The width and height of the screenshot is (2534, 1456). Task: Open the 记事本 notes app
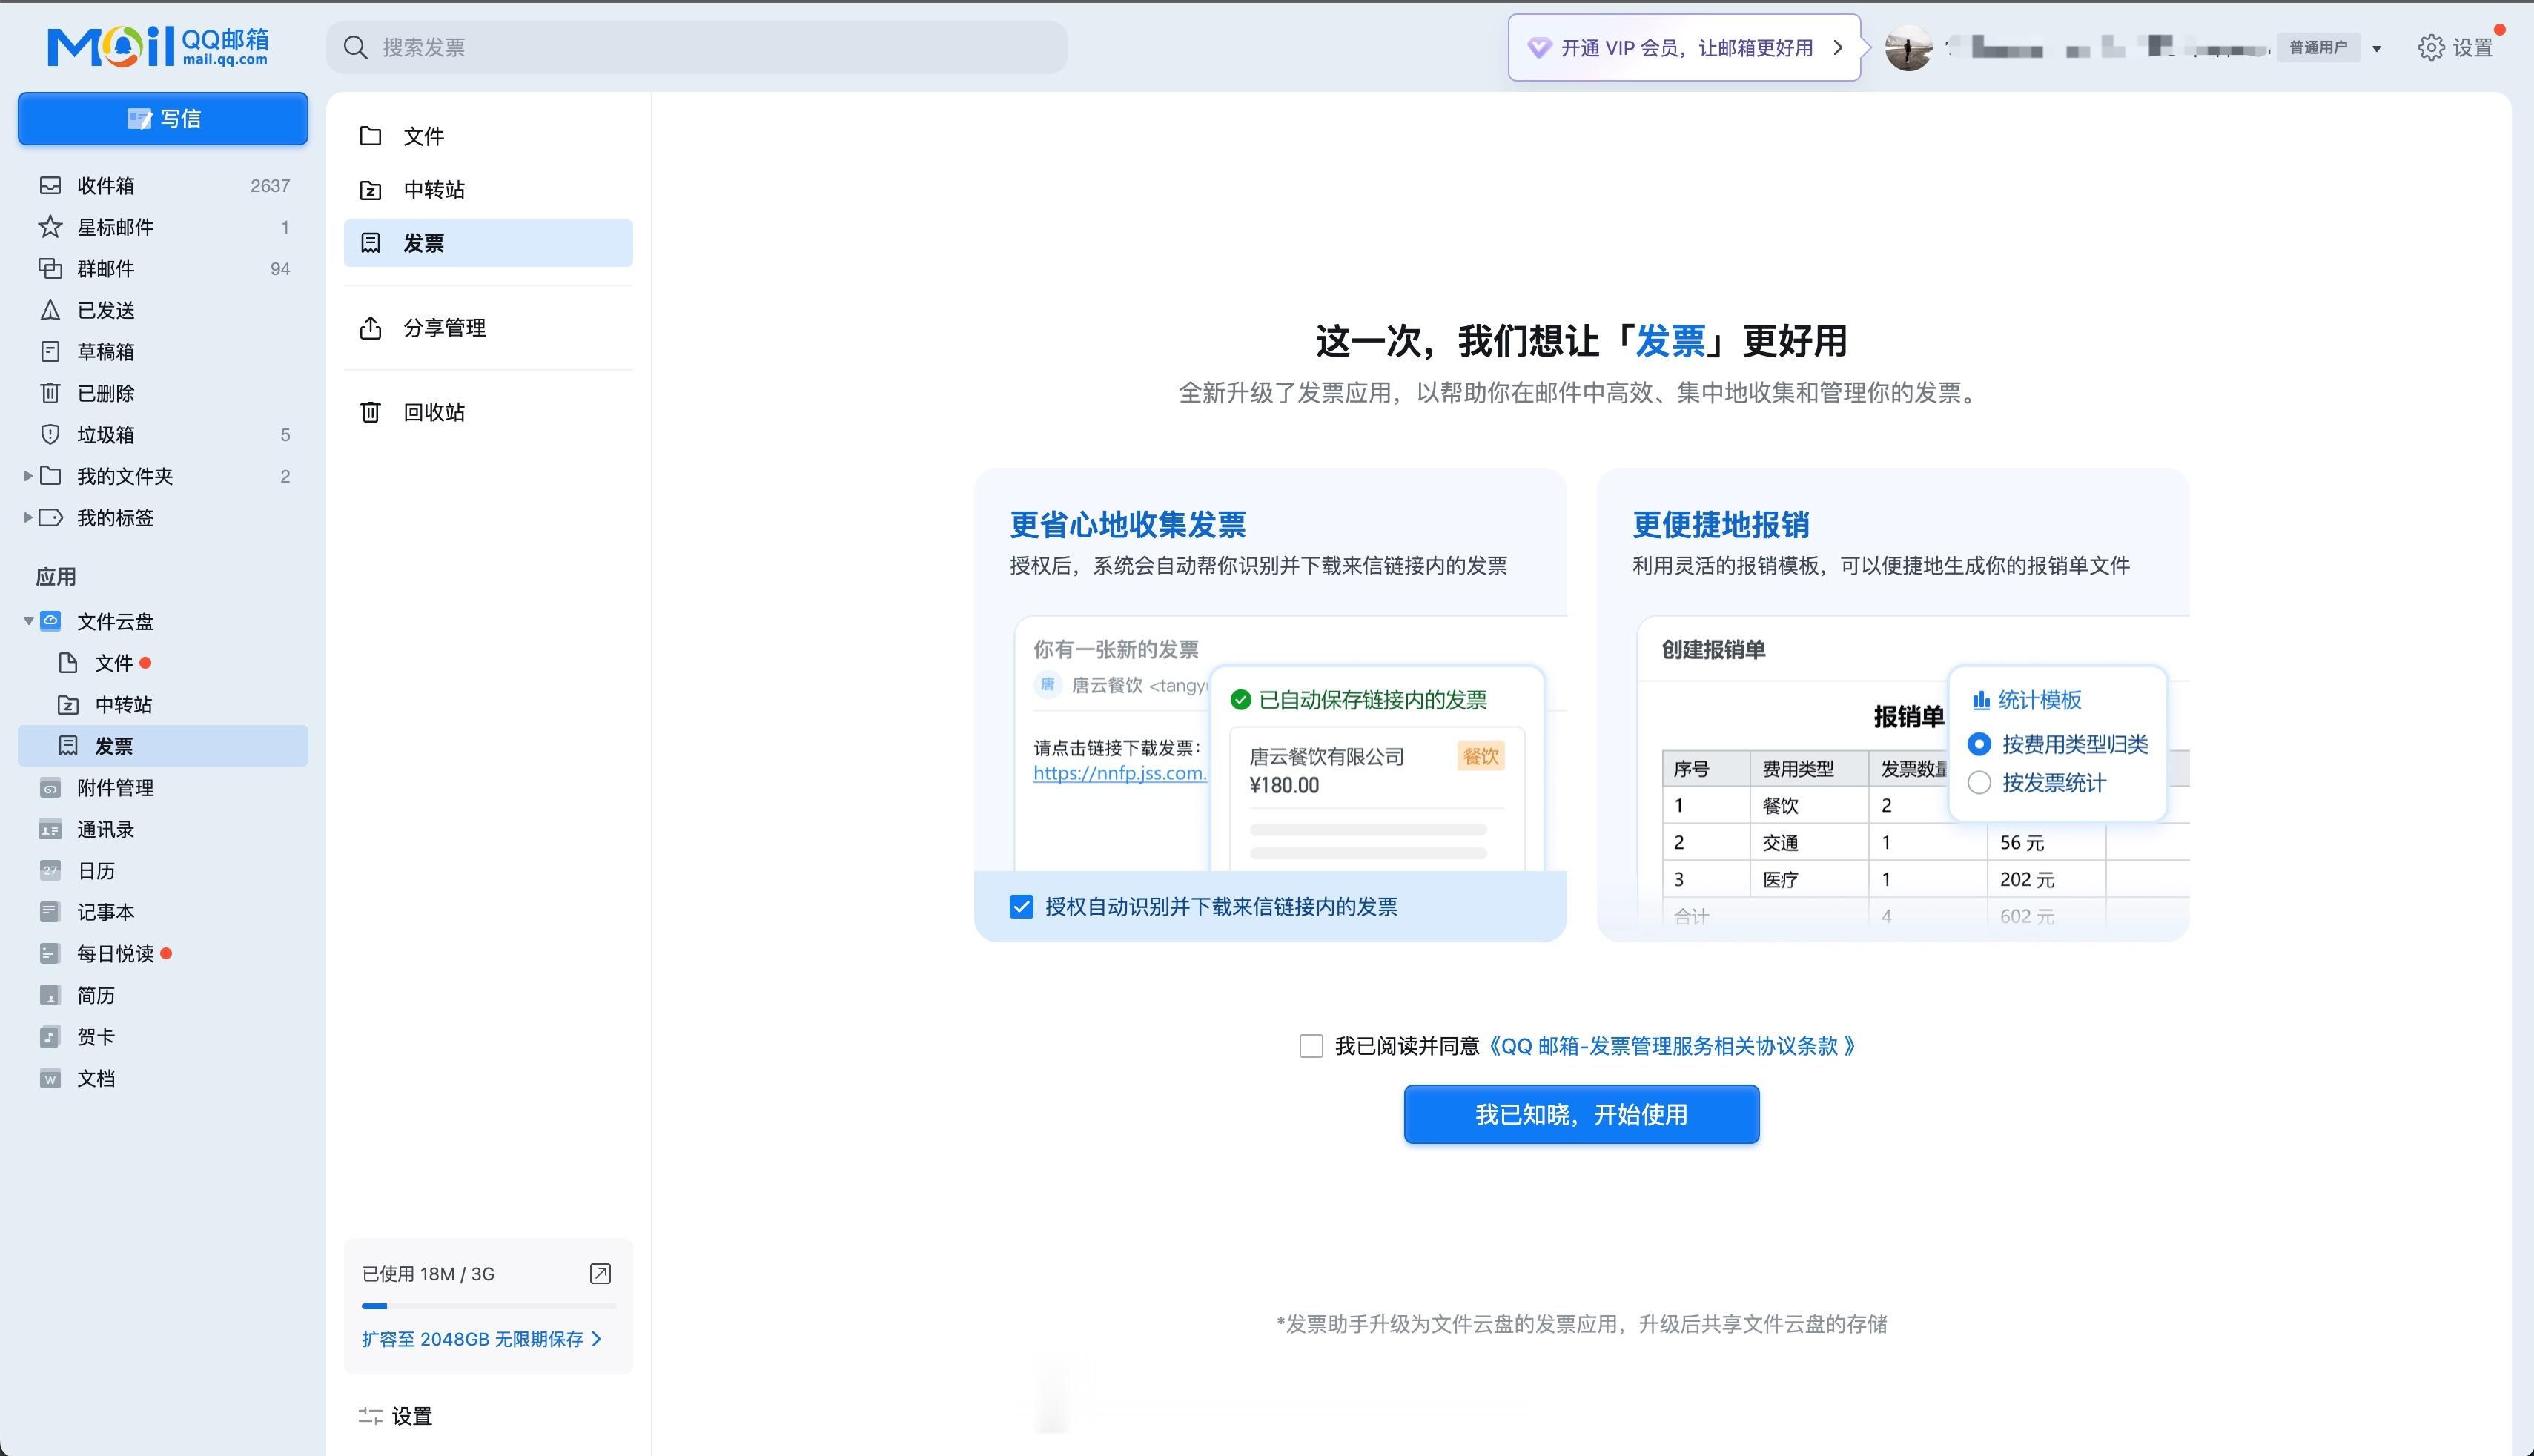(105, 912)
